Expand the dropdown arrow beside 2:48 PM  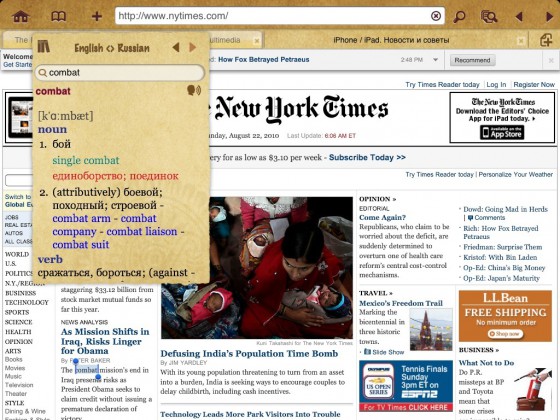(x=435, y=60)
